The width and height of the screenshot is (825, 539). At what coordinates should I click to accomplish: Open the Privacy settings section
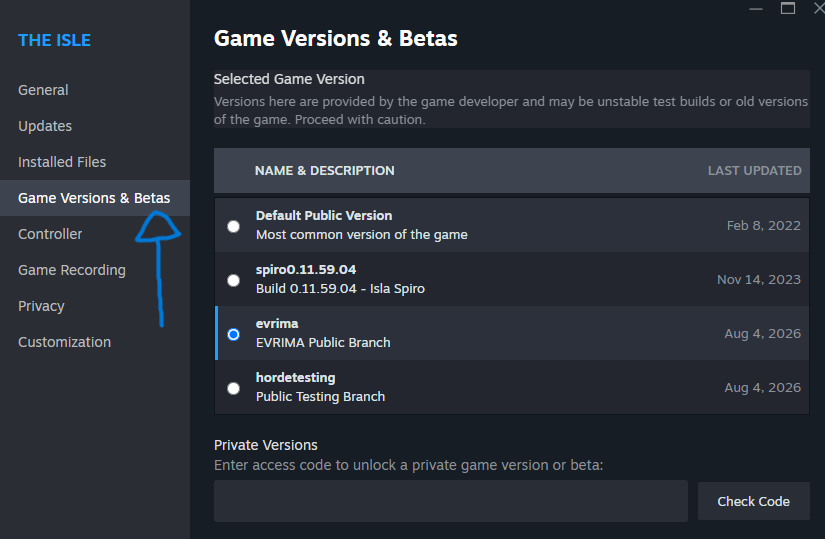[41, 306]
